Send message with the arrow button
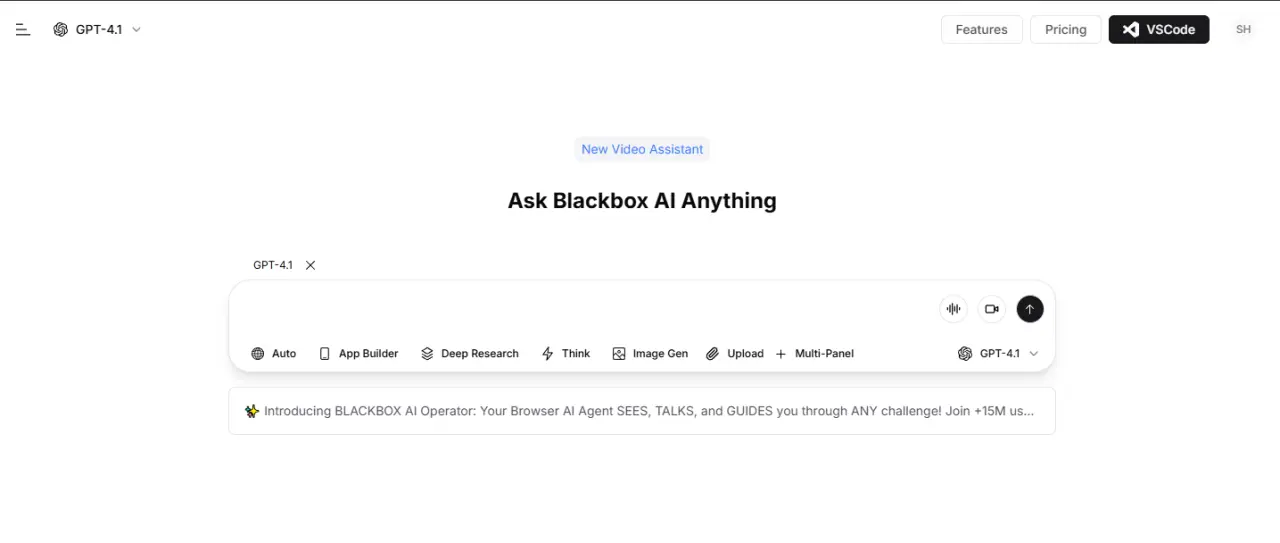The image size is (1280, 543). pyautogui.click(x=1030, y=309)
